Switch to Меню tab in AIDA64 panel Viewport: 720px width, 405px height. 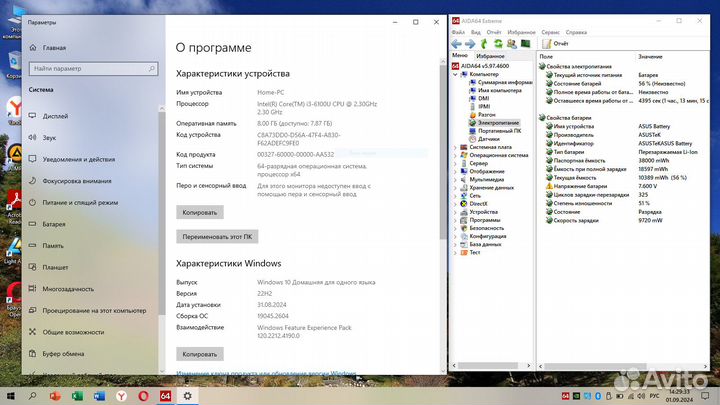coord(460,56)
